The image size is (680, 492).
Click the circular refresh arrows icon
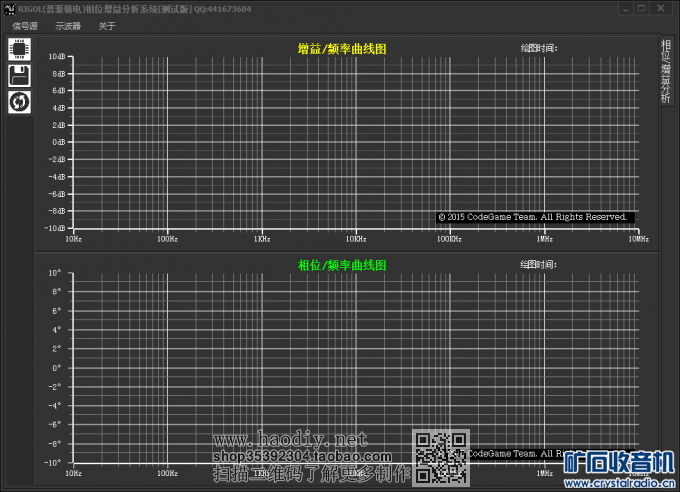click(x=19, y=102)
